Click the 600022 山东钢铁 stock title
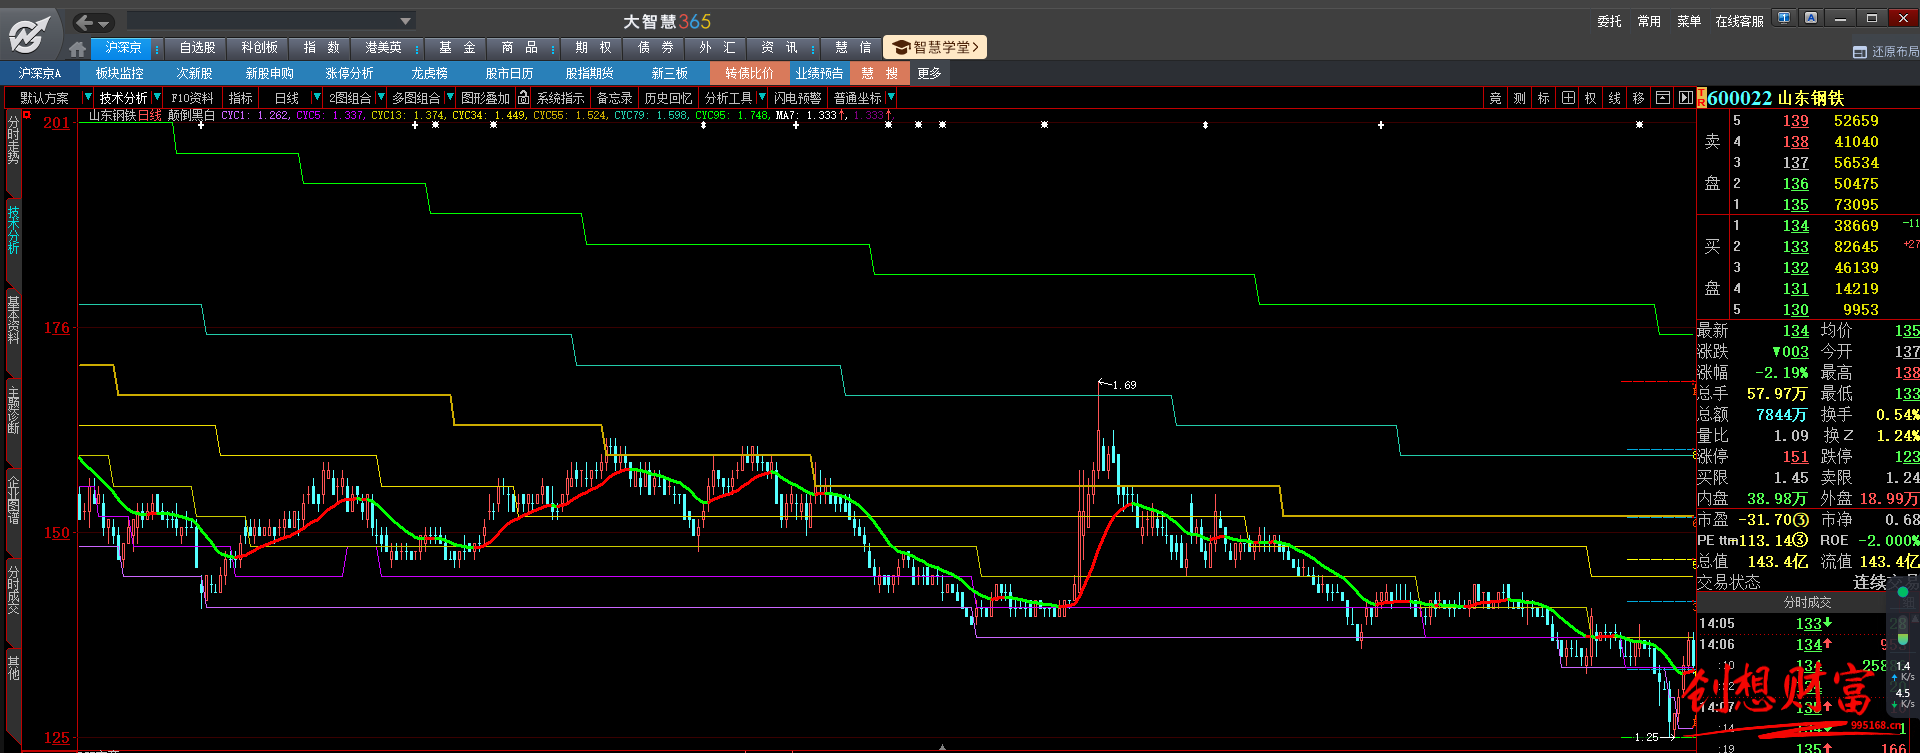1920x753 pixels. tap(1775, 98)
